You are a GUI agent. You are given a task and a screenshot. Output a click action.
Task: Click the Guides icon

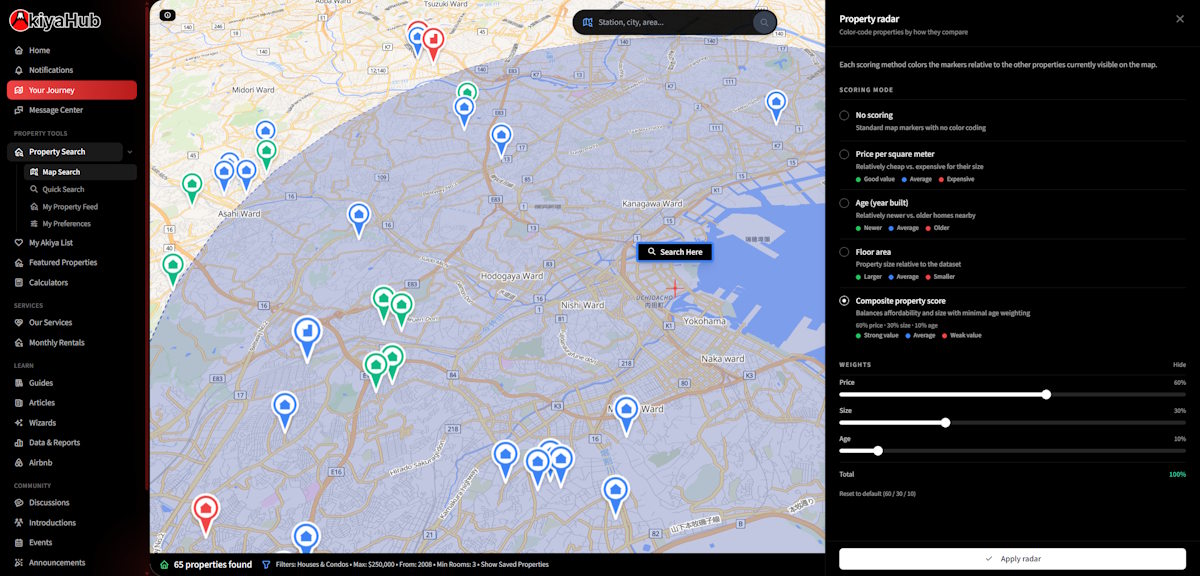[19, 383]
